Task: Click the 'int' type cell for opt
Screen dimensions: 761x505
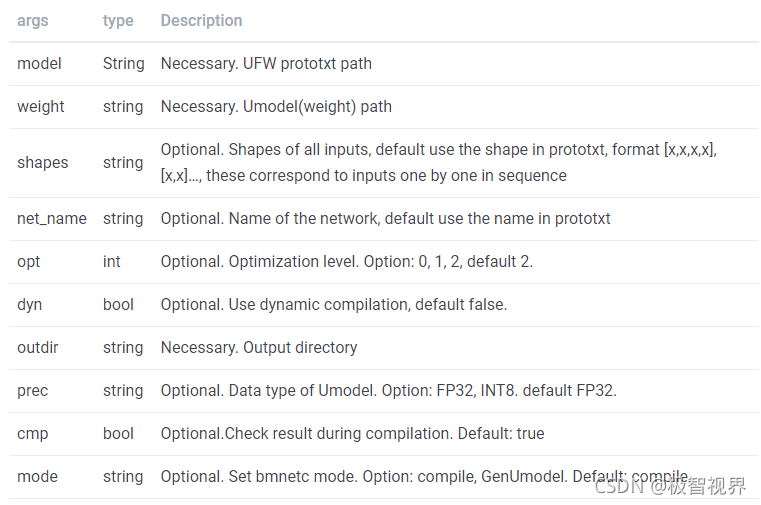Action: 111,261
